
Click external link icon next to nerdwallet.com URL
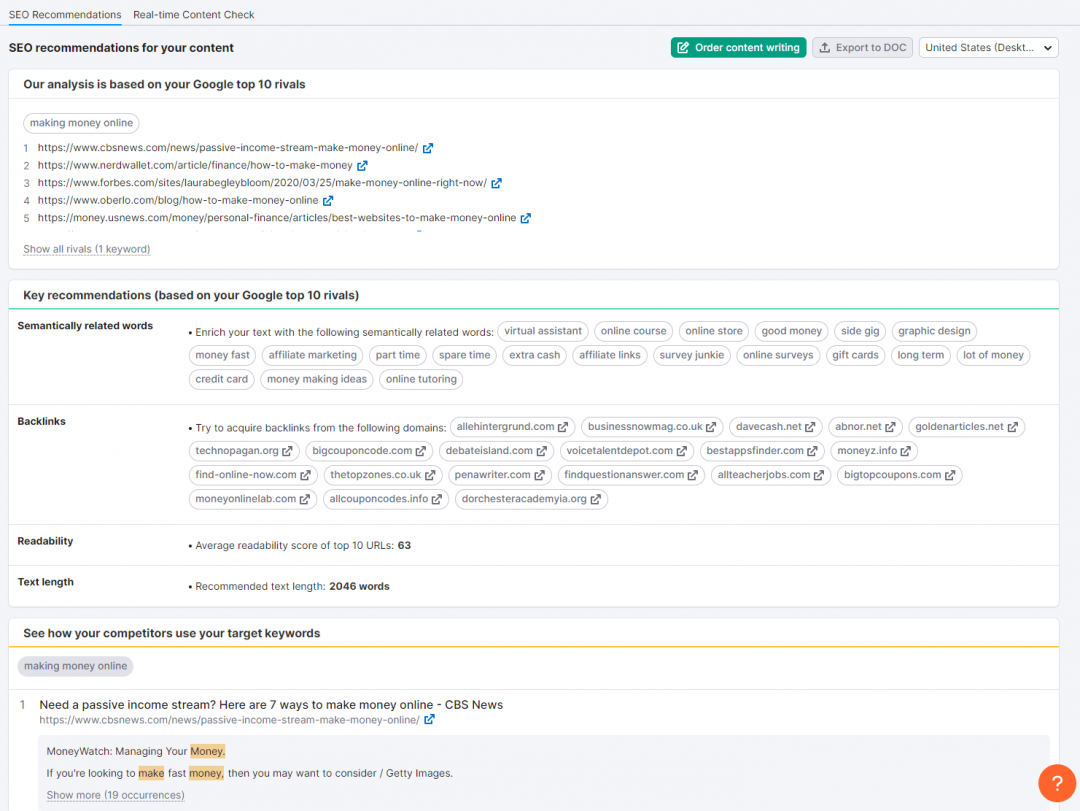(362, 166)
